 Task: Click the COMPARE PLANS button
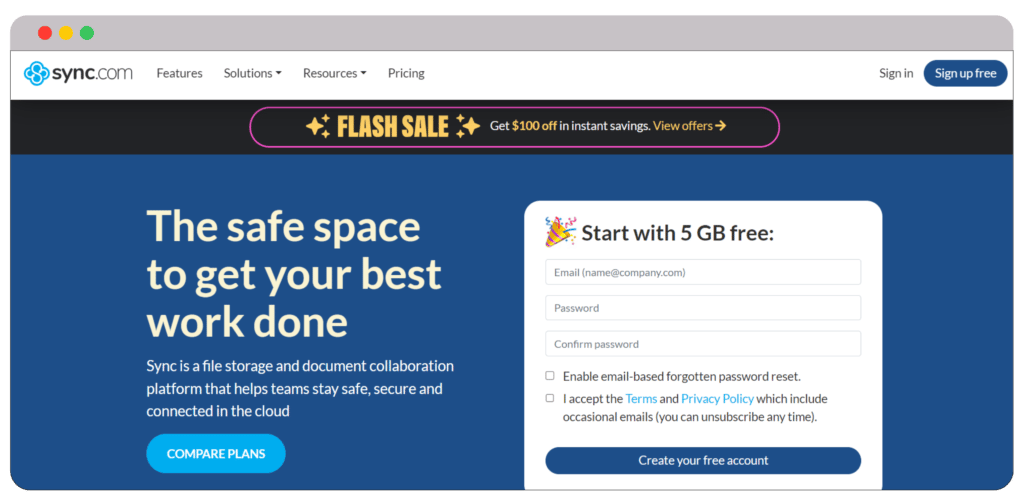216,453
